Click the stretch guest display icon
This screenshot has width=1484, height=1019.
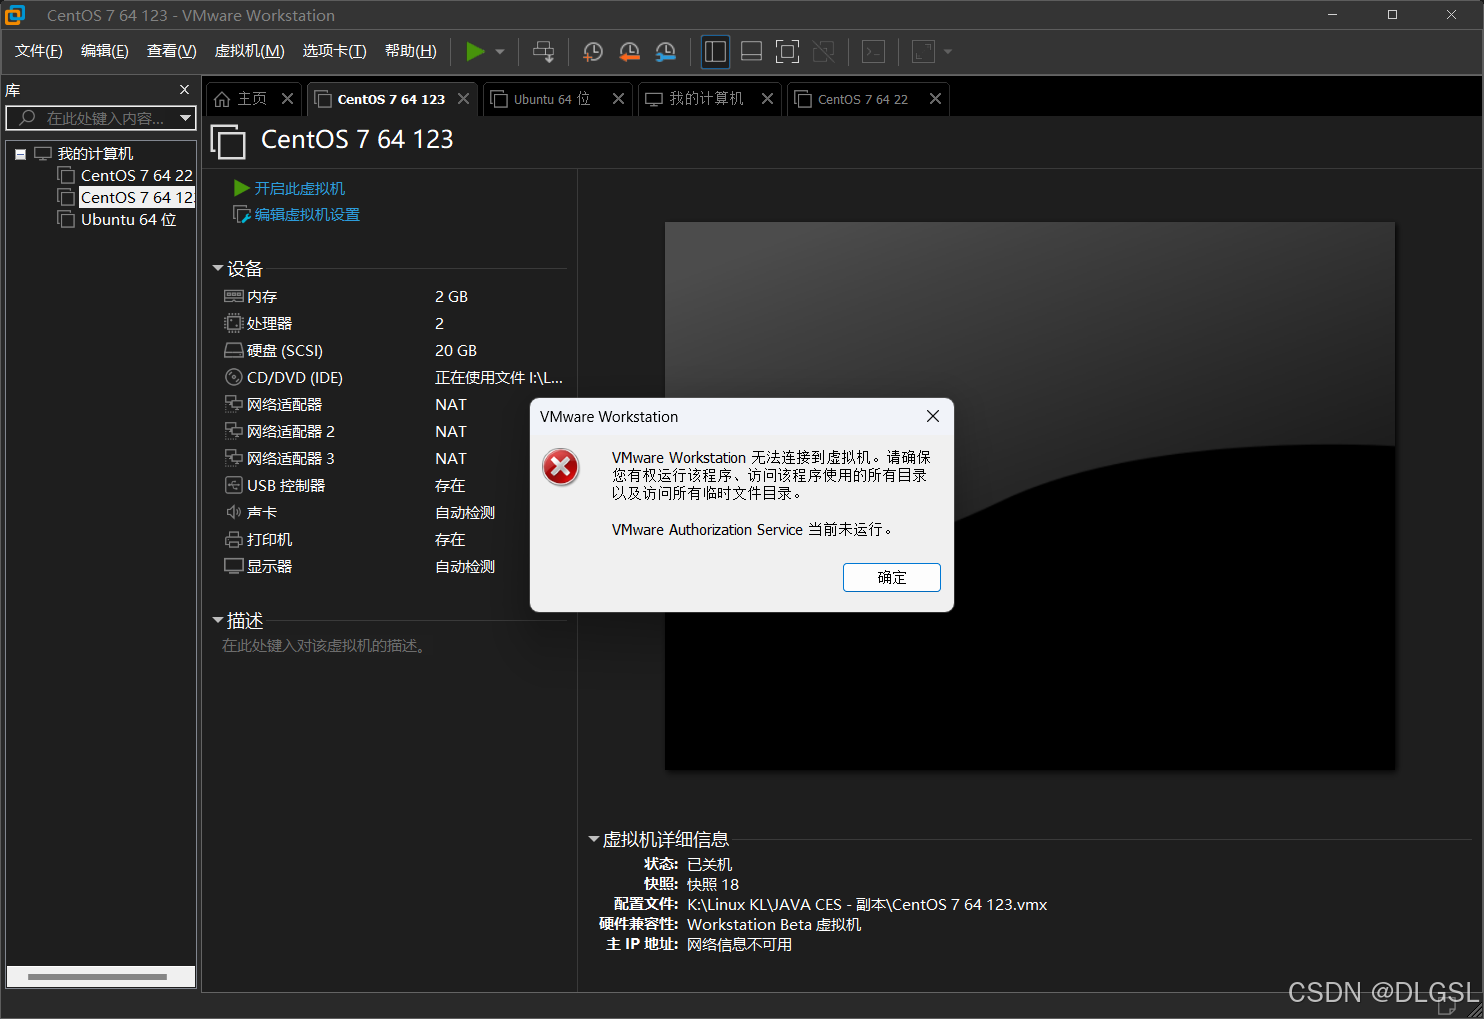point(923,51)
